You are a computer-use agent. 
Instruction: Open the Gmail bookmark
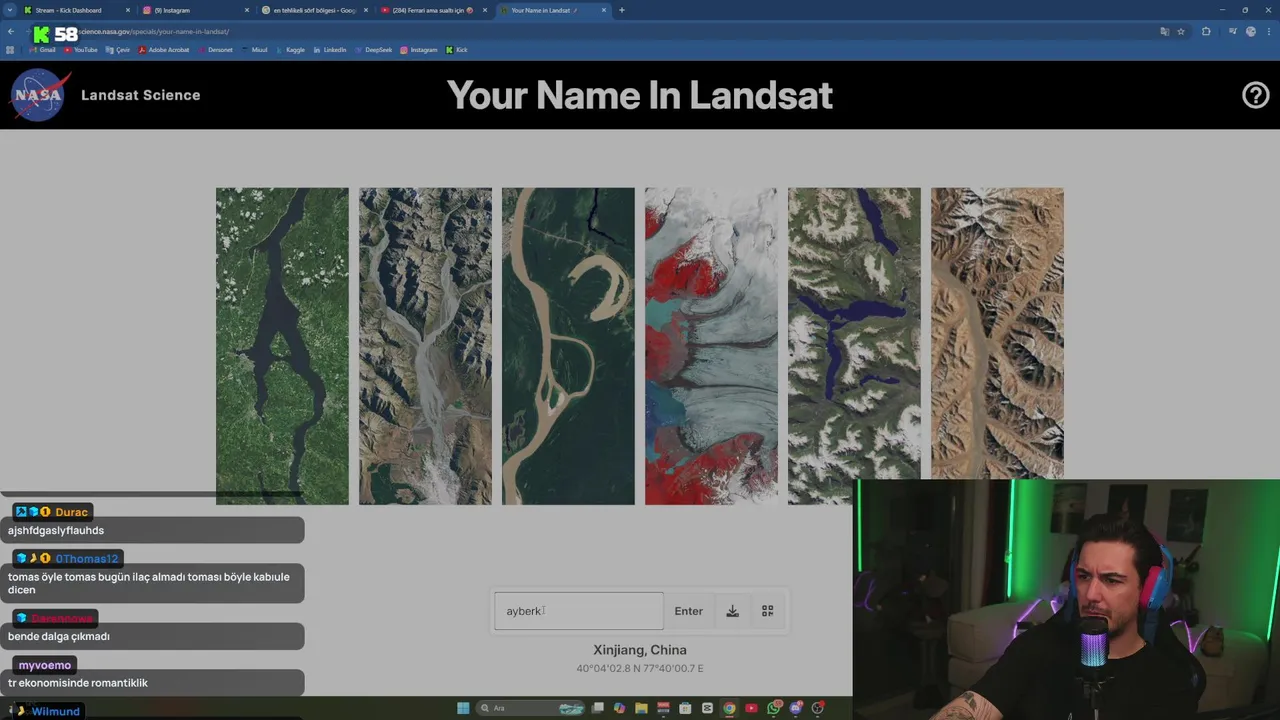41,49
